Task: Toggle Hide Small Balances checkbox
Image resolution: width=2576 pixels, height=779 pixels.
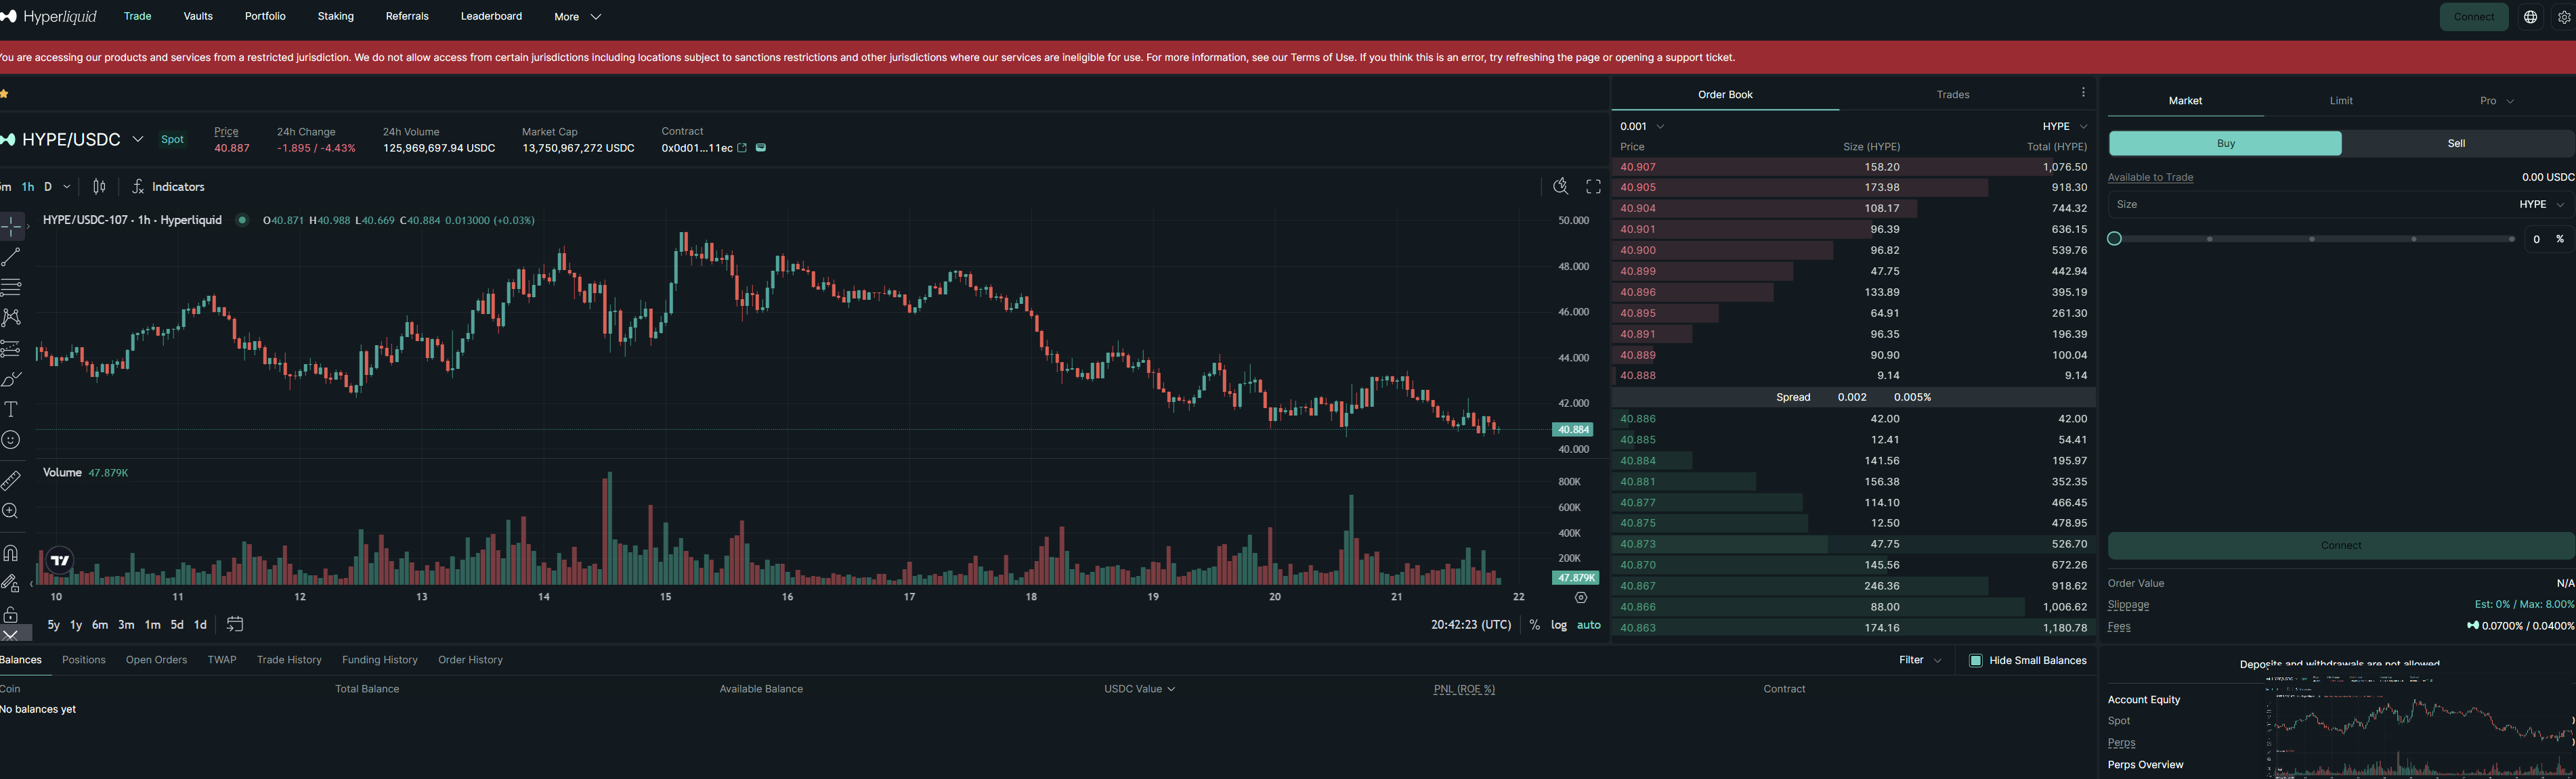Action: coord(1975,660)
